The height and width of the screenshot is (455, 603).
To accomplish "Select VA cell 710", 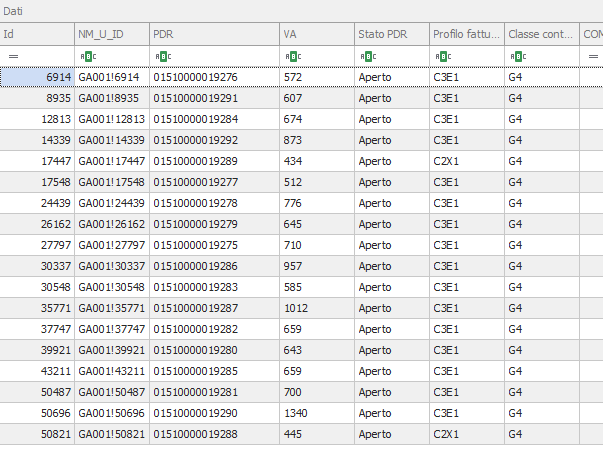I will (317, 245).
